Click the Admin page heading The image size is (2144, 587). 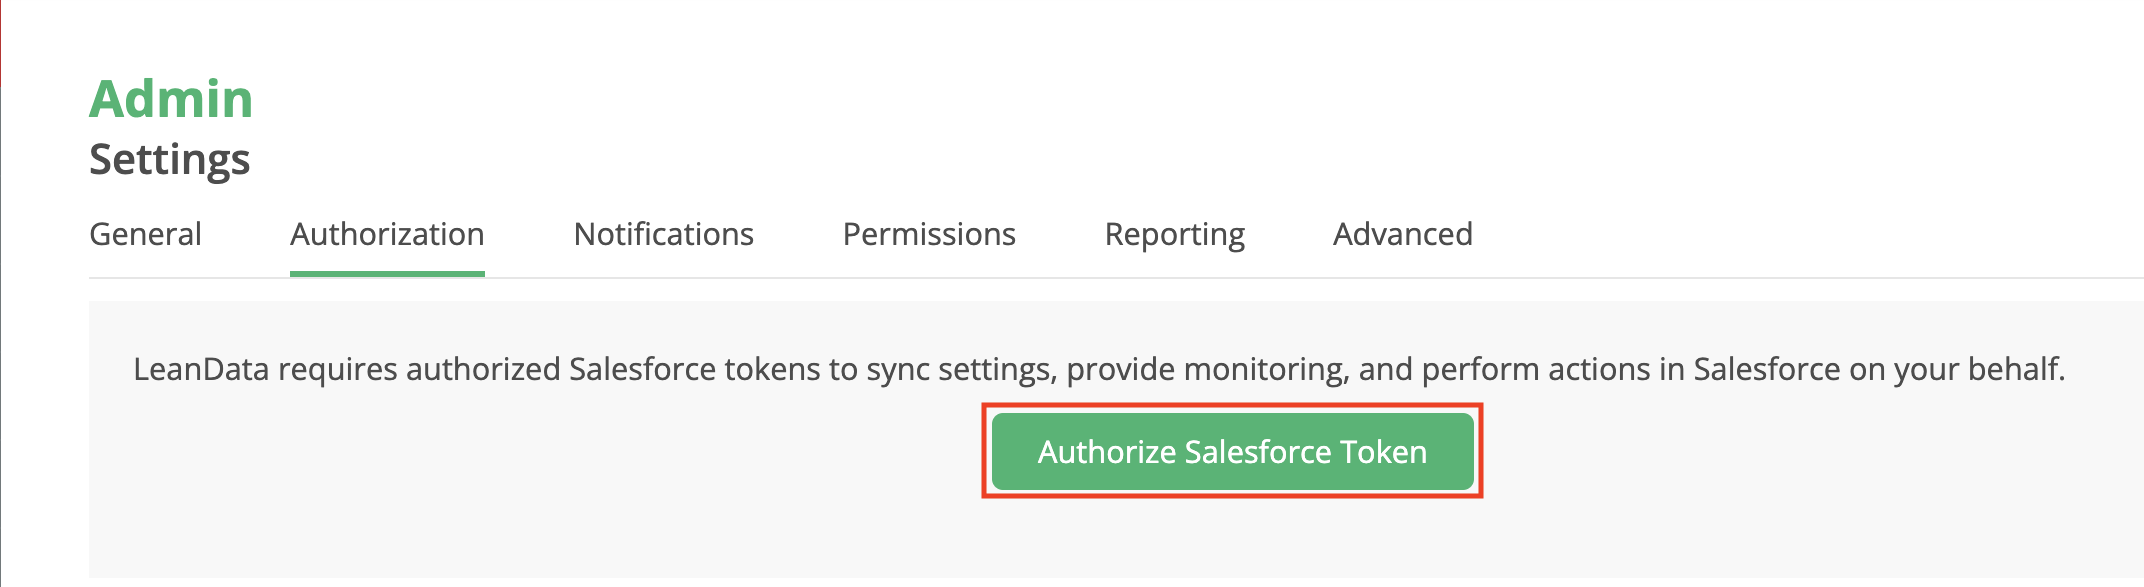pyautogui.click(x=171, y=99)
